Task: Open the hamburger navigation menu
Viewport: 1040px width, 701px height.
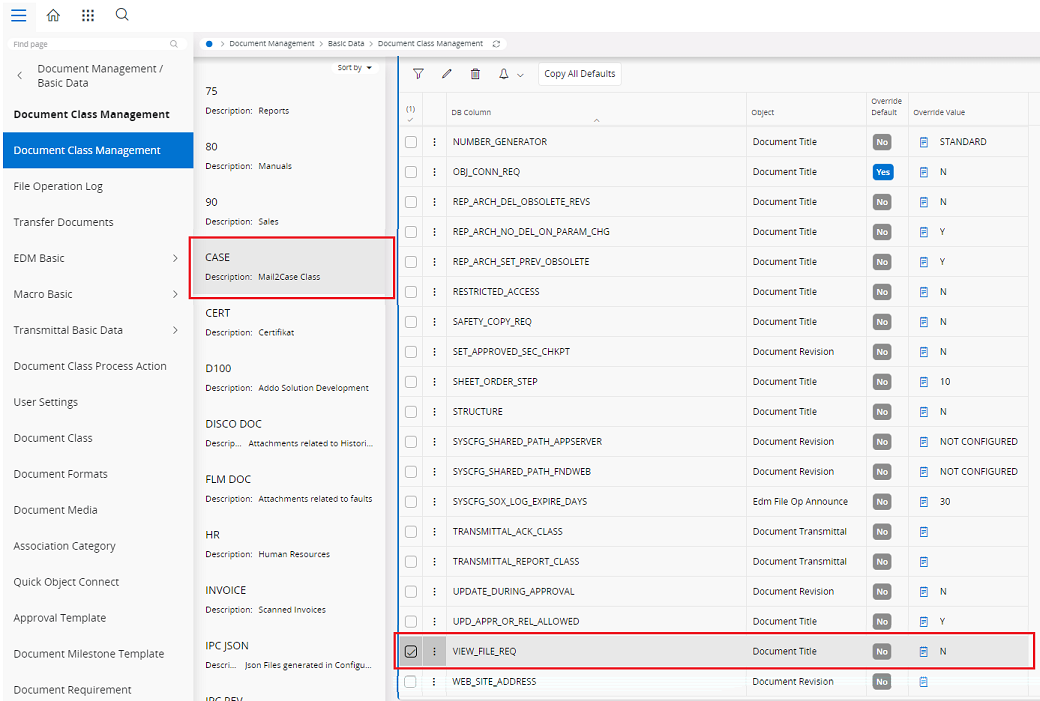Action: pos(19,15)
